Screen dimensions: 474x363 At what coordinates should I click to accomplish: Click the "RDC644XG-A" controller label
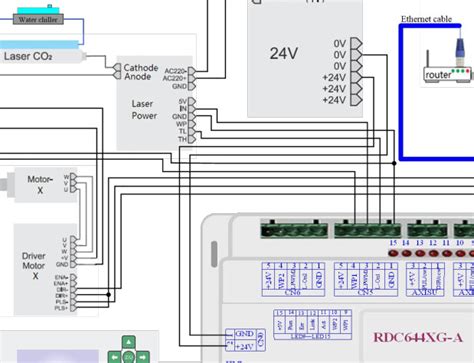418,337
